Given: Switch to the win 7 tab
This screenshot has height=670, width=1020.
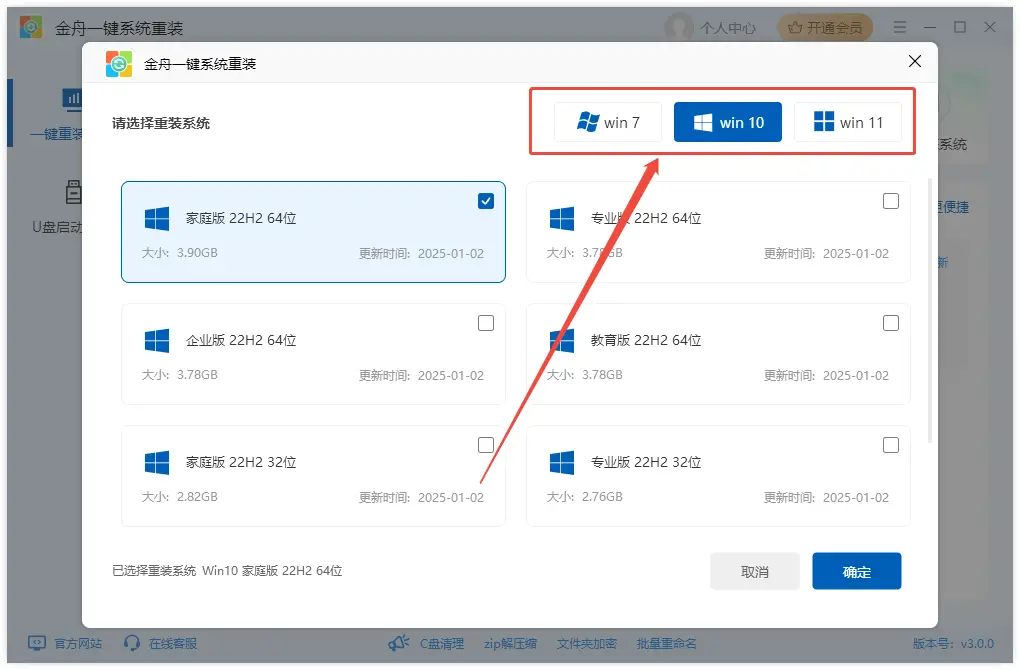Looking at the screenshot, I should point(608,122).
